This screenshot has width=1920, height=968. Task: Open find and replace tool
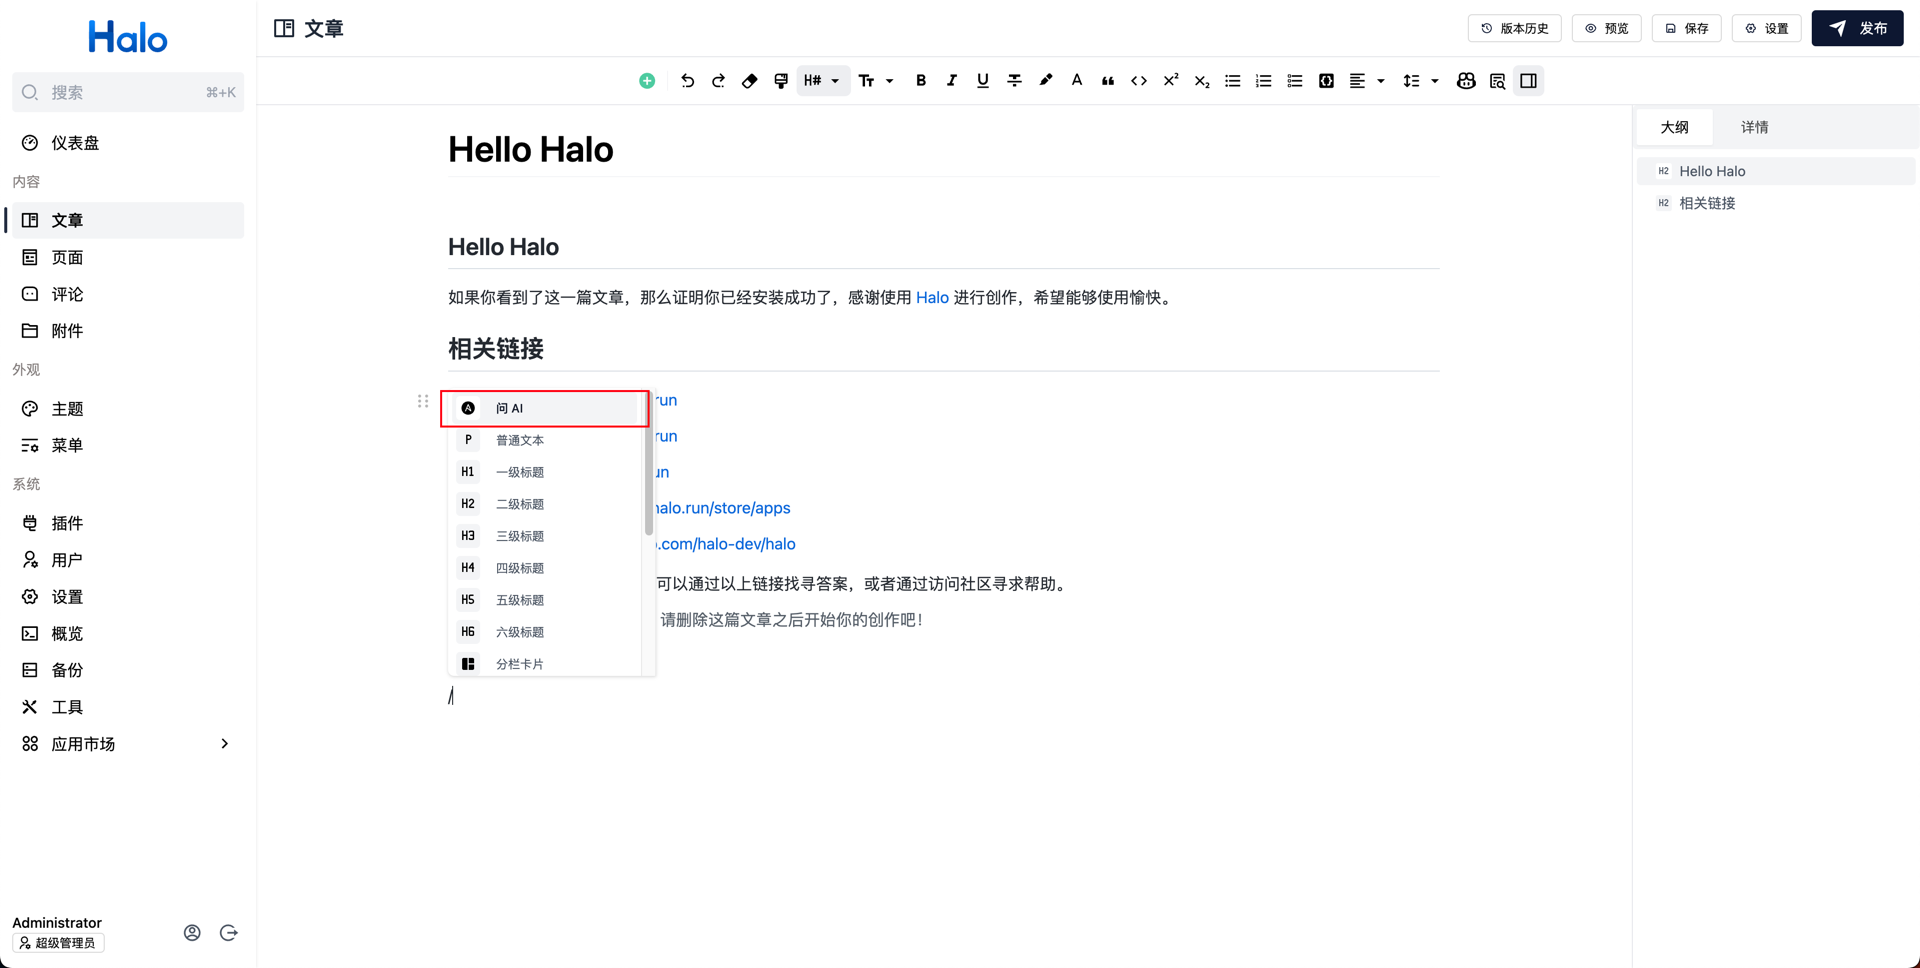click(x=1497, y=81)
